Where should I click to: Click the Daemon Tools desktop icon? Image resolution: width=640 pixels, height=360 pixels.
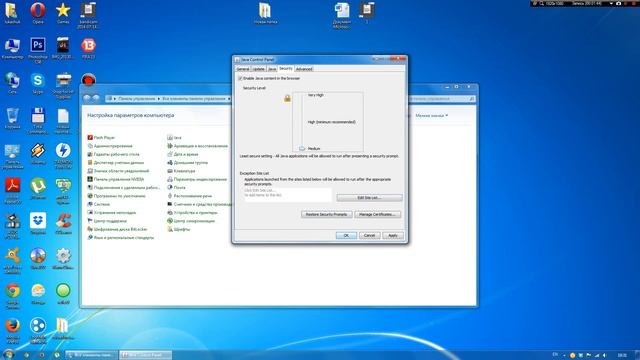pos(63,151)
